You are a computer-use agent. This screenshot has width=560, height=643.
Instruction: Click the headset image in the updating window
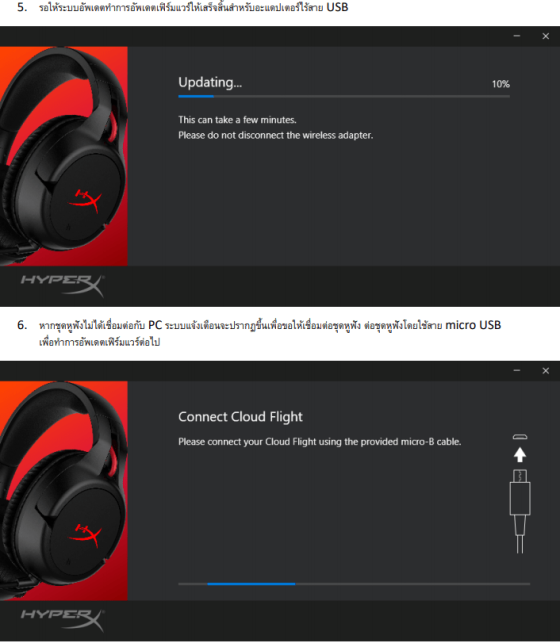[x=64, y=156]
